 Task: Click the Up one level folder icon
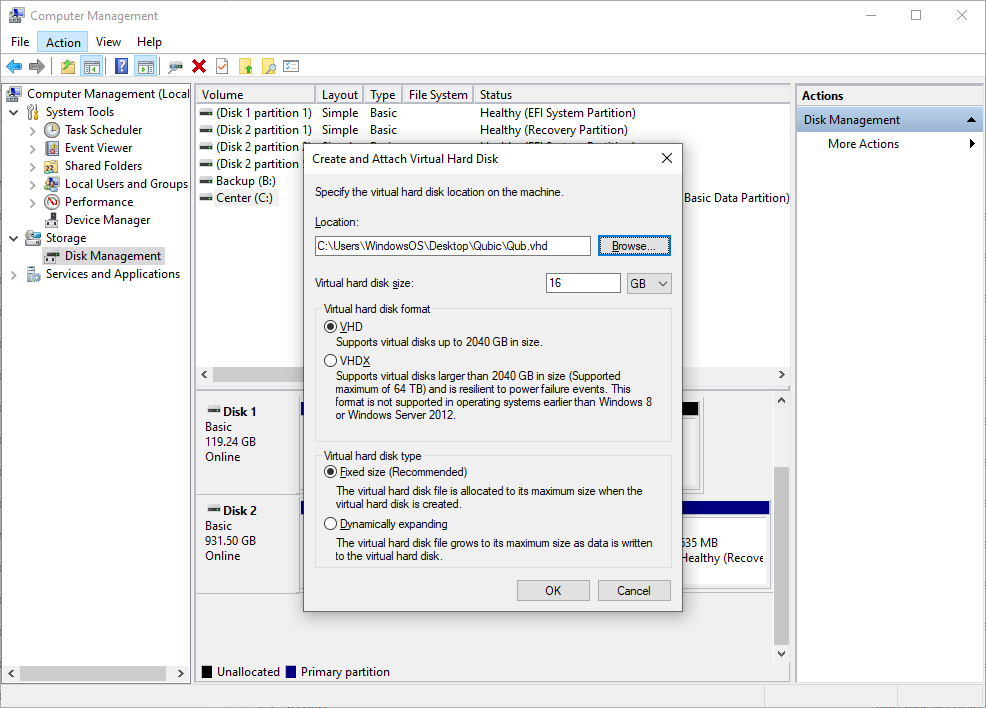point(67,66)
